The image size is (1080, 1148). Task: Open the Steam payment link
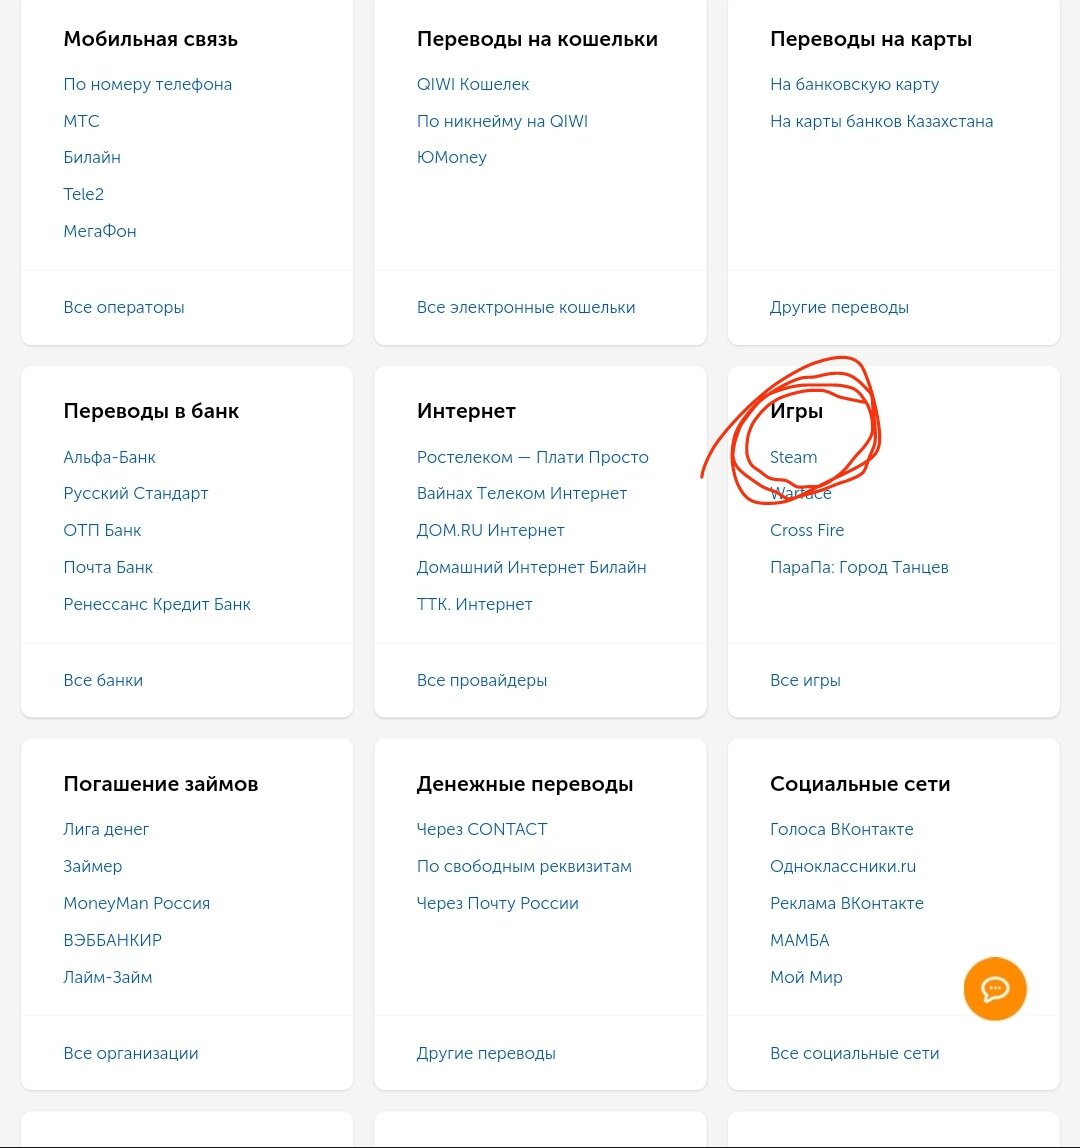pos(793,457)
